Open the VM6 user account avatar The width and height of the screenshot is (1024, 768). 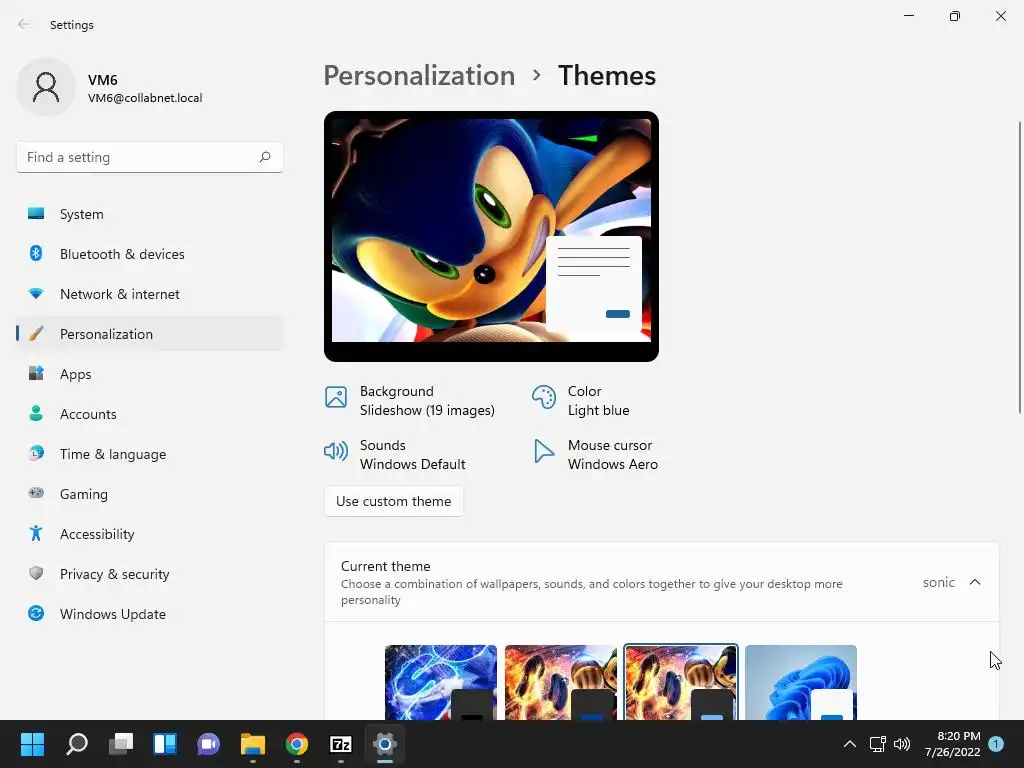point(46,87)
